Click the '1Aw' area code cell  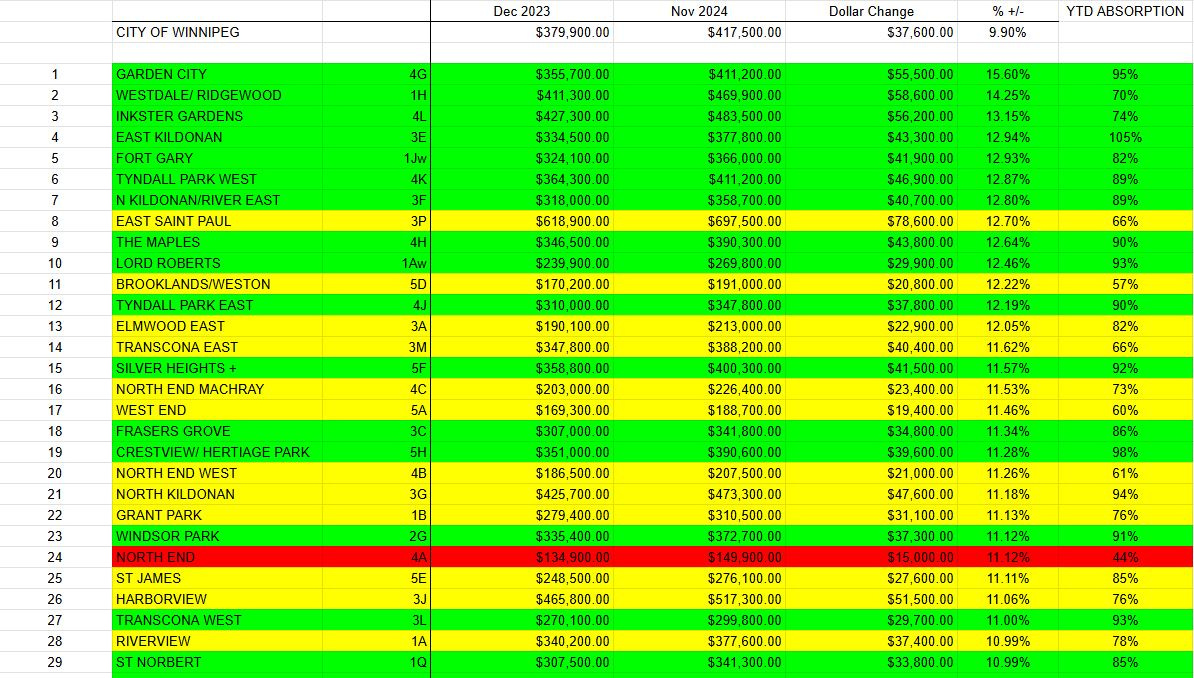point(376,263)
